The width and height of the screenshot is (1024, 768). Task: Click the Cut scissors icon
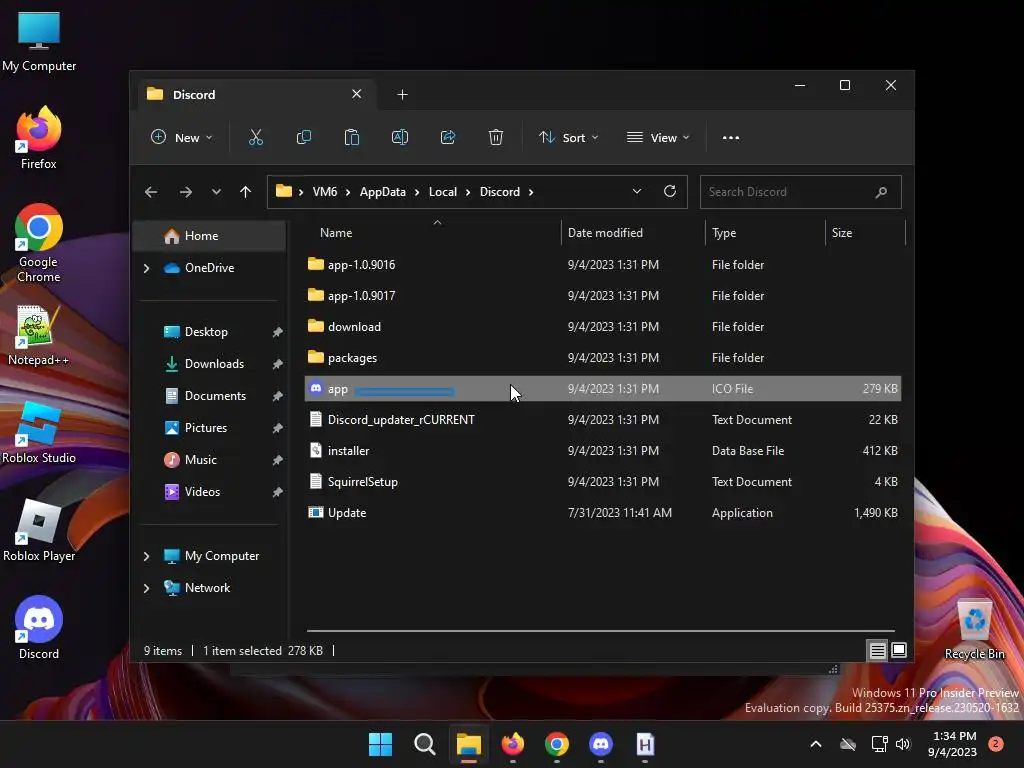click(x=255, y=137)
